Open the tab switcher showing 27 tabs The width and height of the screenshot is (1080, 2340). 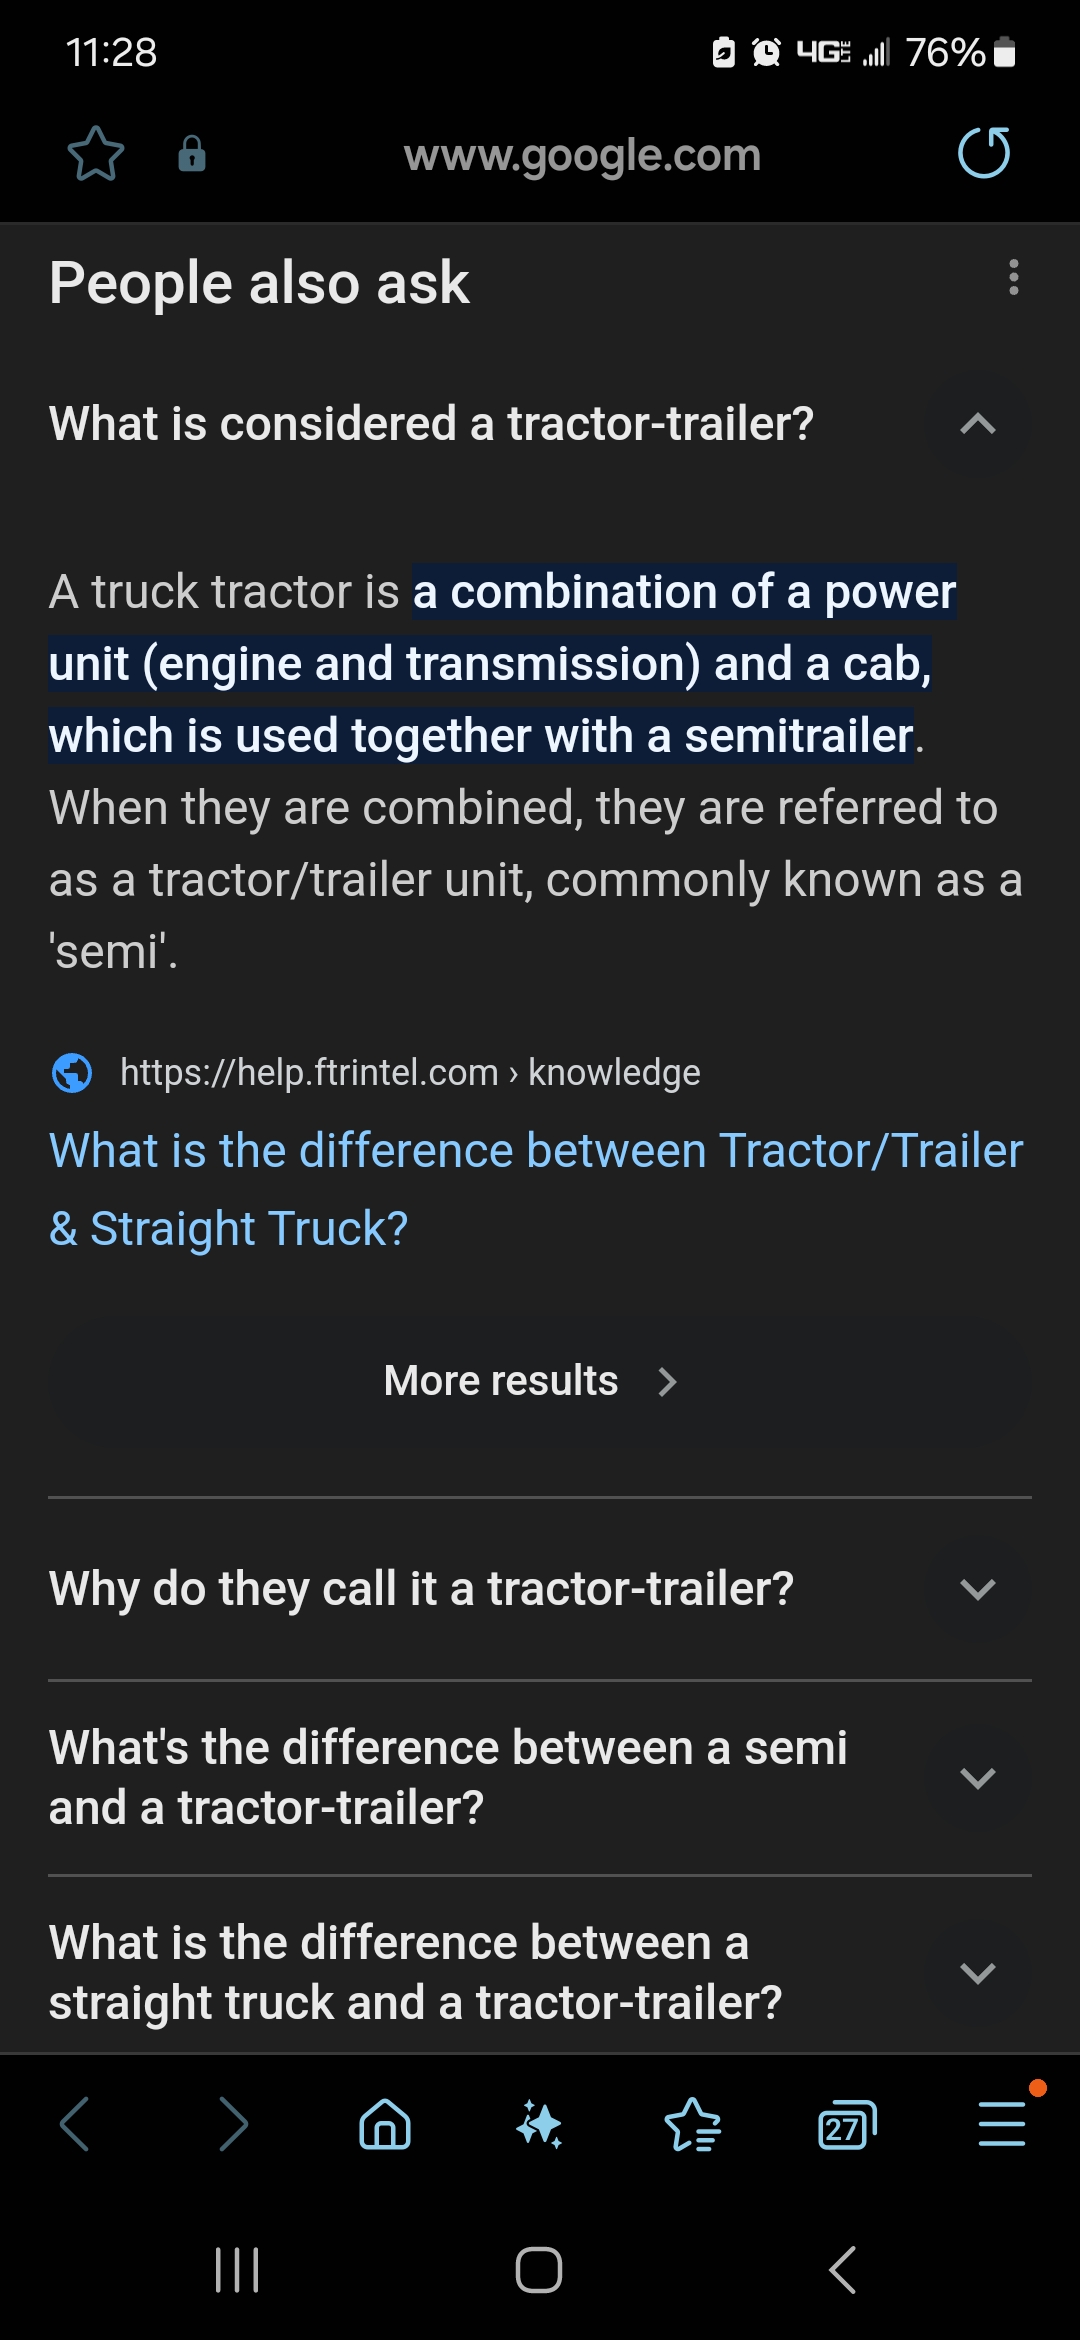[847, 2124]
